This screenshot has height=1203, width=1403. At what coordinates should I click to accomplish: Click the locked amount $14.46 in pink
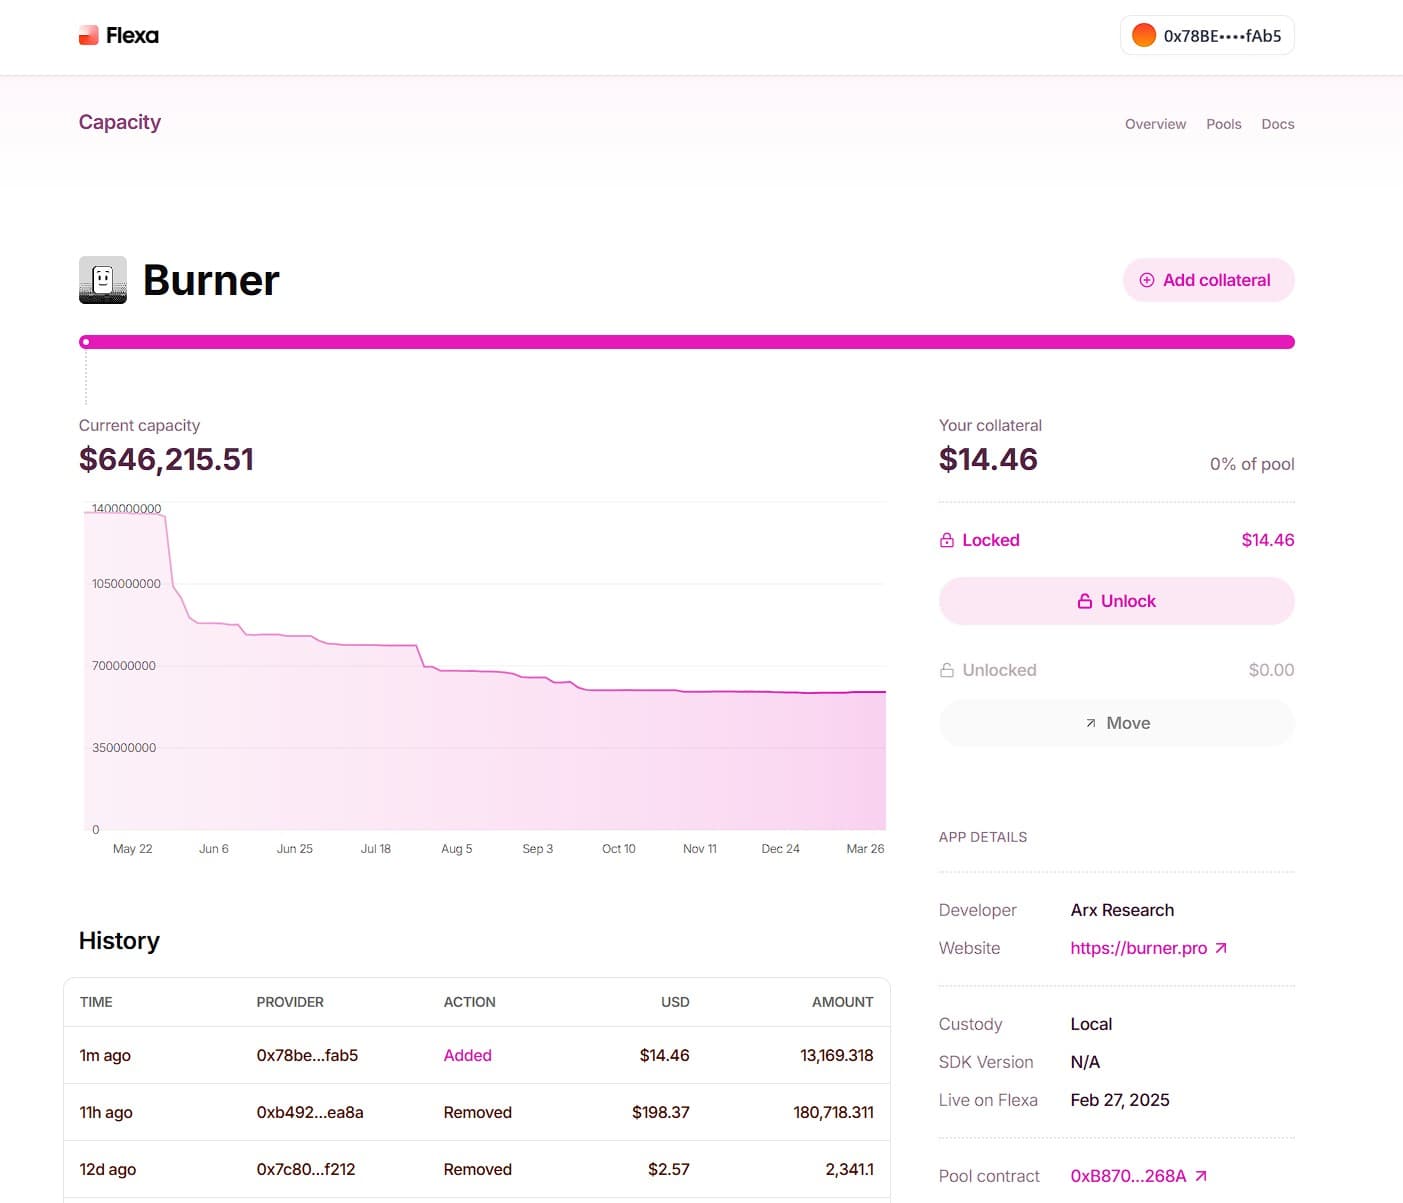(1267, 540)
